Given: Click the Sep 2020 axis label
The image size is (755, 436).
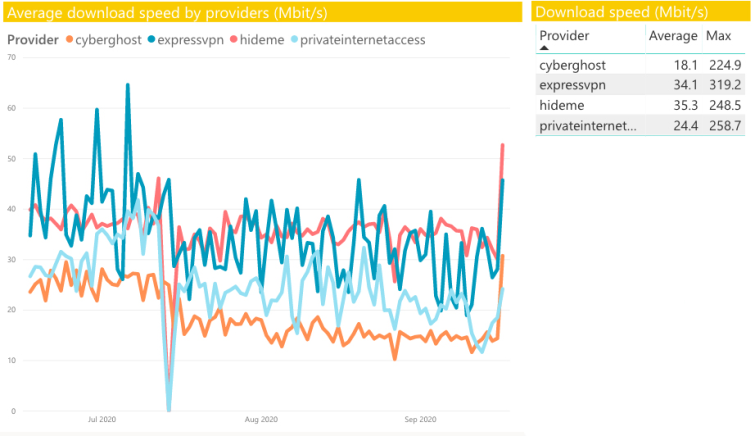Looking at the screenshot, I should coord(420,419).
